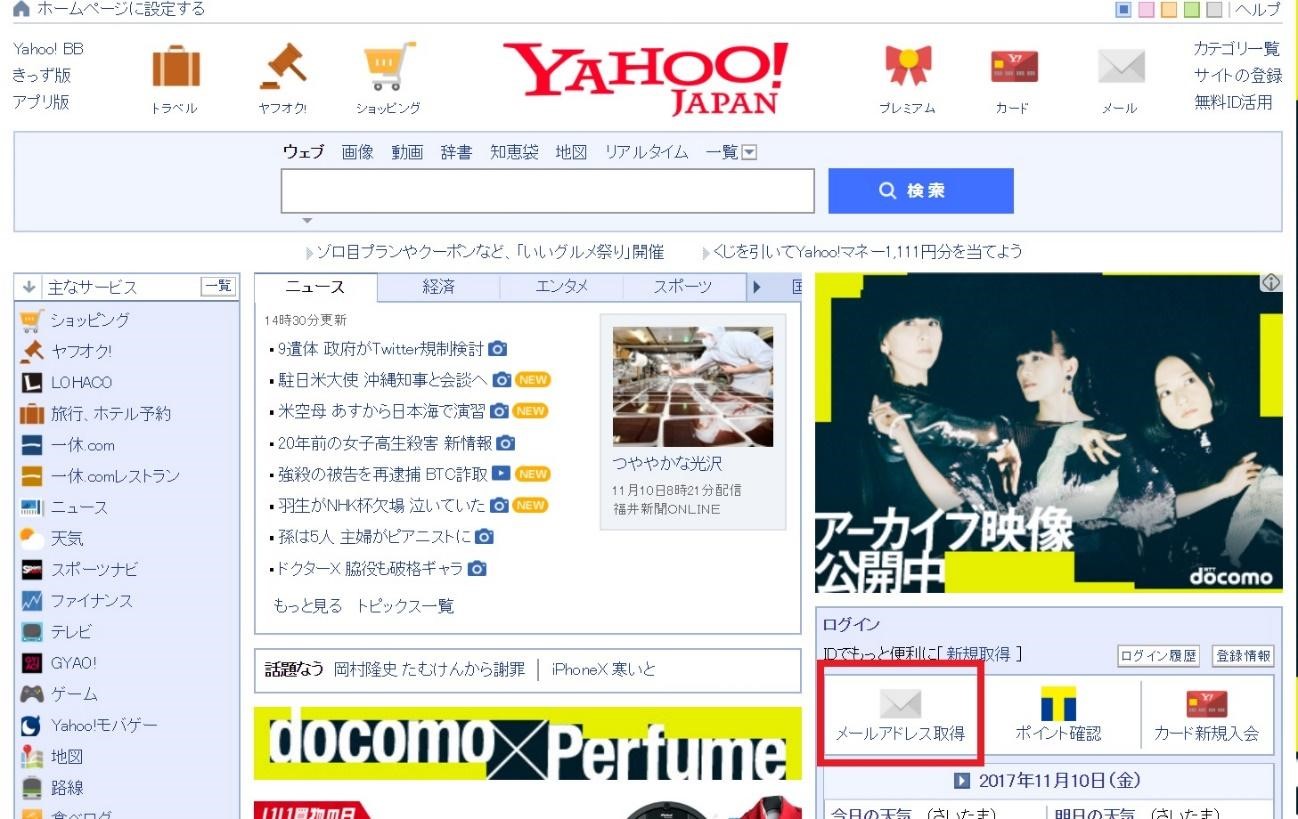1298x819 pixels.
Task: Click the 天気 weather sidebar icon
Action: pos(32,538)
